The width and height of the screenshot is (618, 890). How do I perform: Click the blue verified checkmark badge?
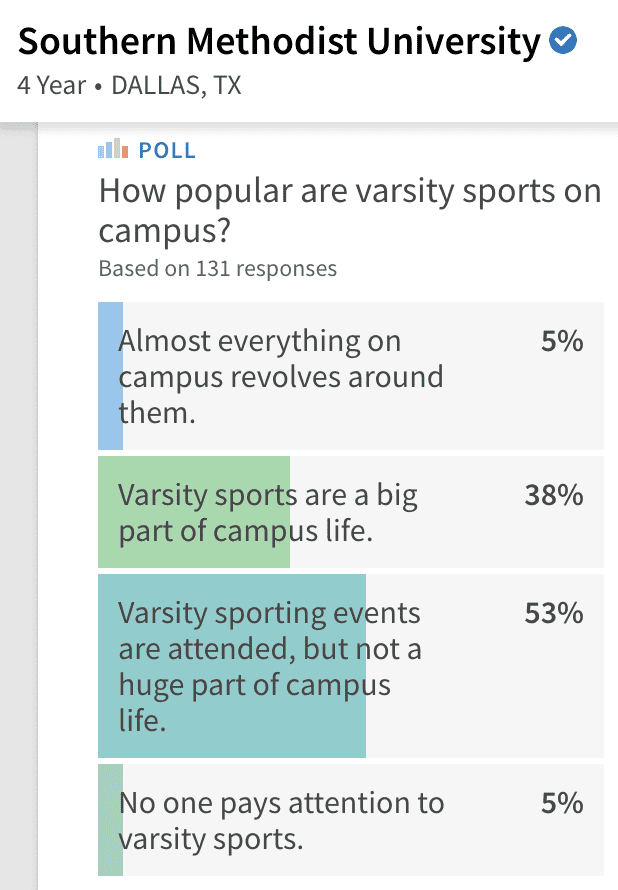563,41
